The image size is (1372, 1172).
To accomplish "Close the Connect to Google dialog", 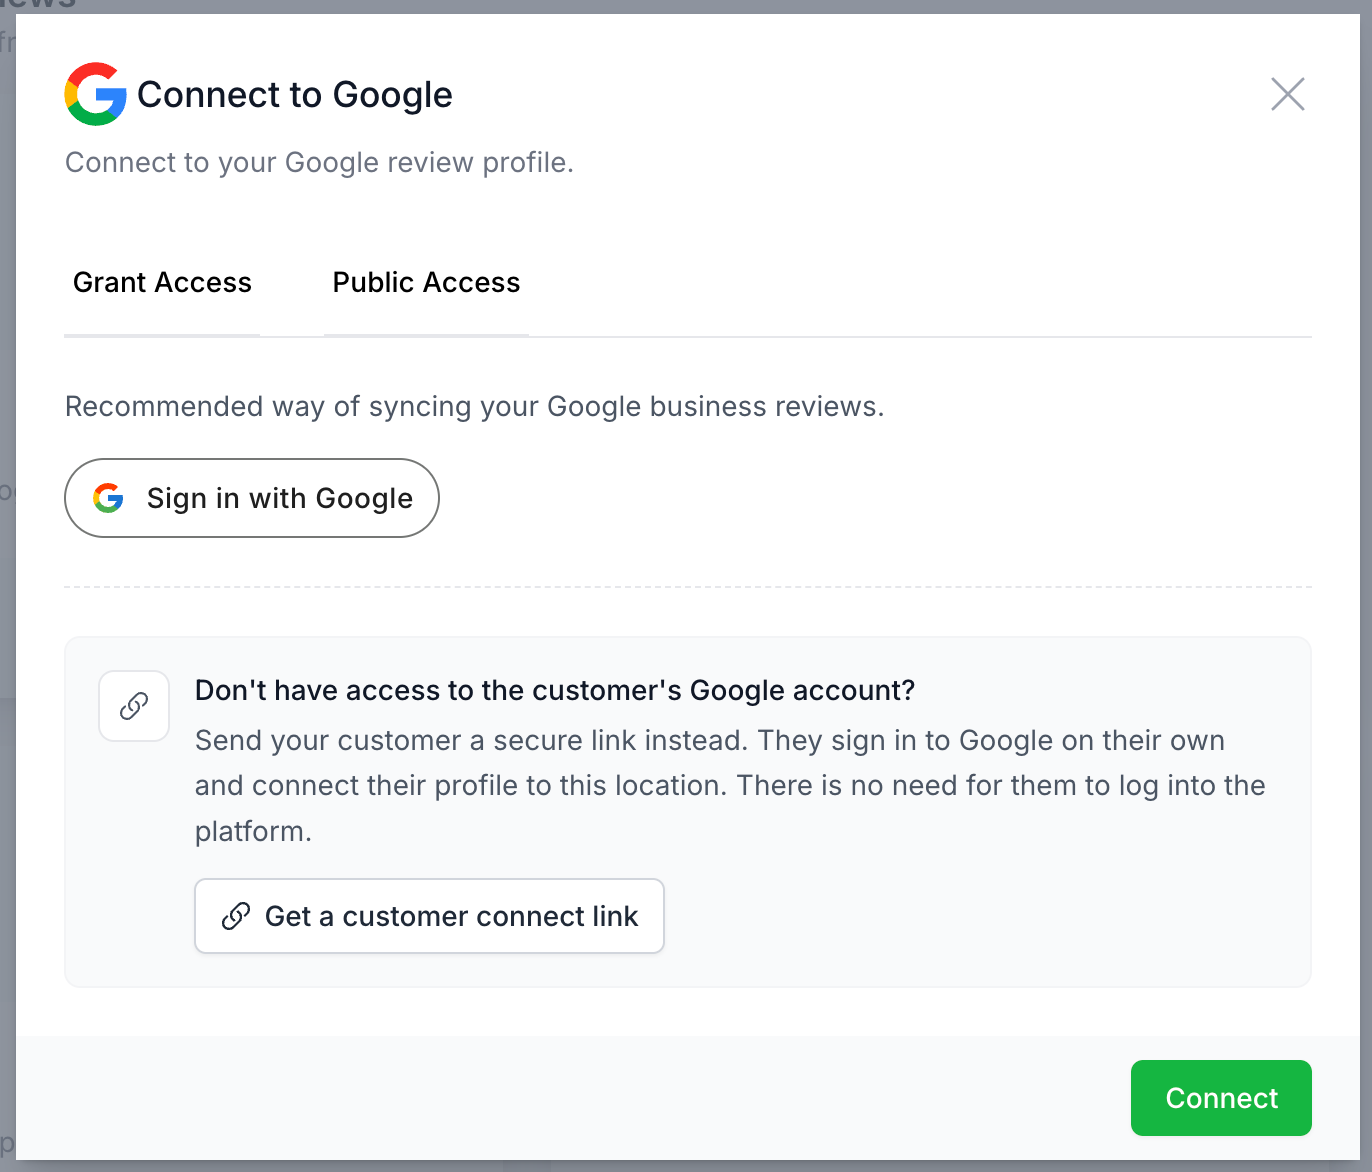I will click(1287, 94).
